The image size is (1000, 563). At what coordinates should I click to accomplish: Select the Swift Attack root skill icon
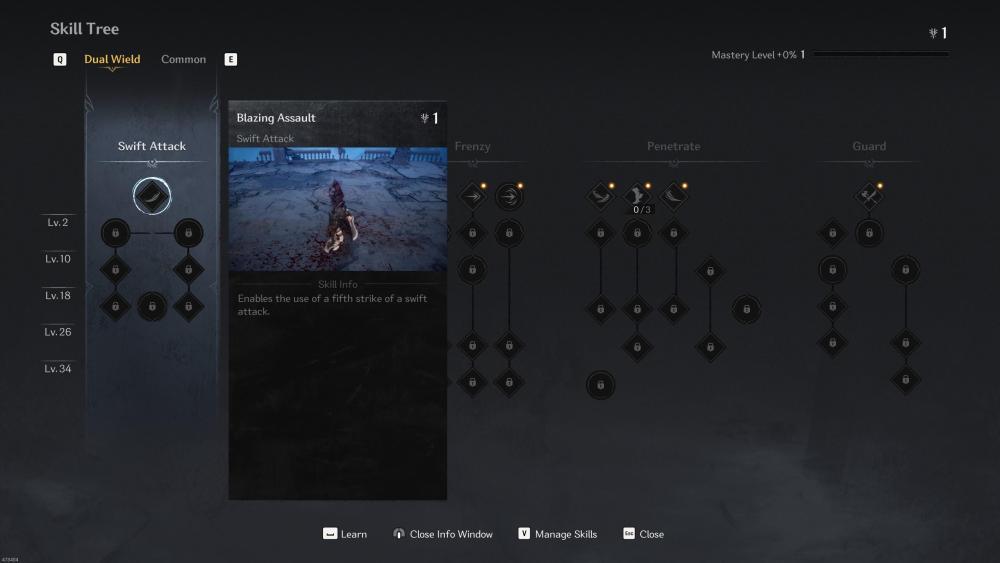[x=152, y=196]
